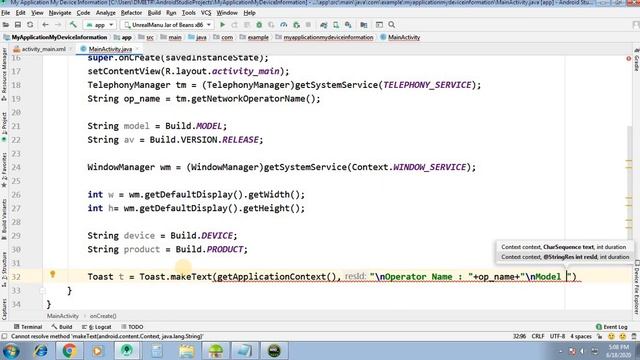Viewport: 640px width, 360px height.
Task: Click line 32 caret position at 32:96
Action: pos(567,277)
